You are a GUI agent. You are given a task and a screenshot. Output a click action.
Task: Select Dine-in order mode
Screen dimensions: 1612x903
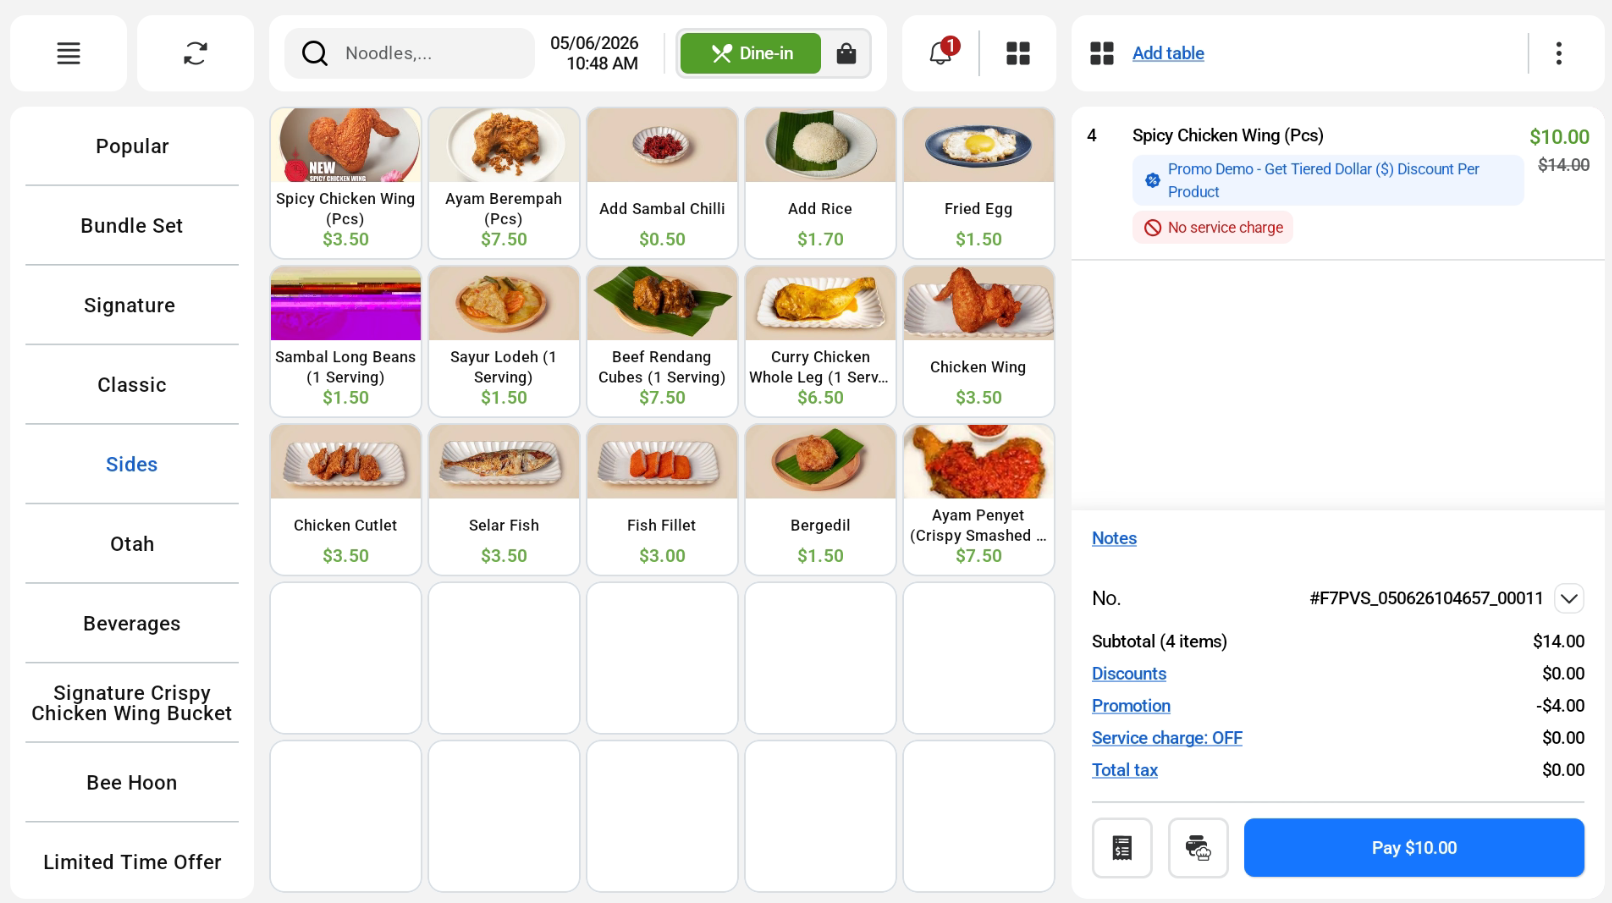click(x=751, y=53)
